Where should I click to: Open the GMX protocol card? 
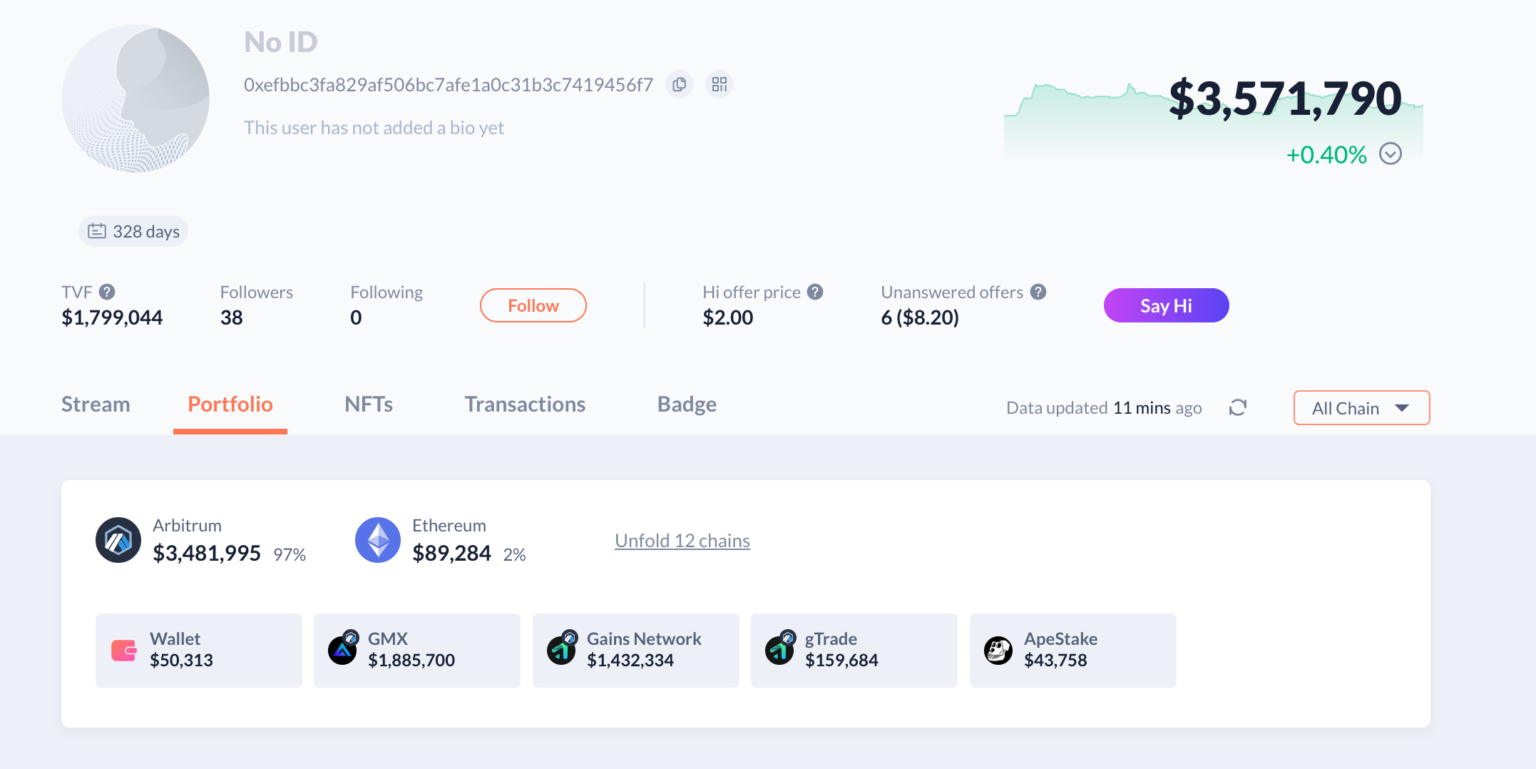417,650
